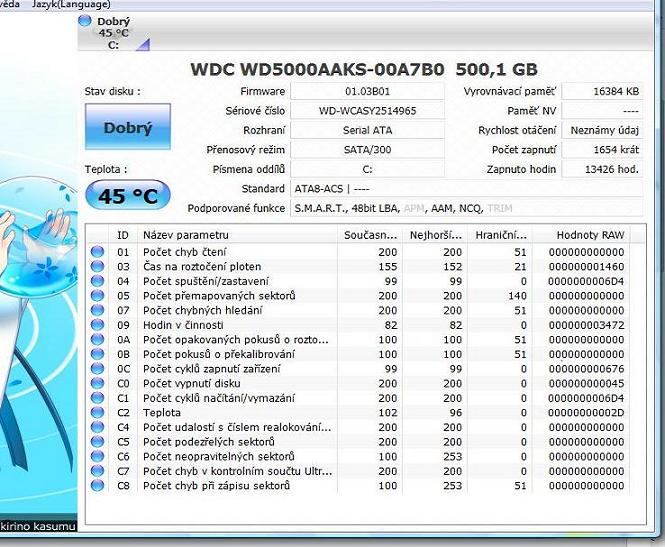
Task: Click the big Dobrý disk status button
Action: 128,127
